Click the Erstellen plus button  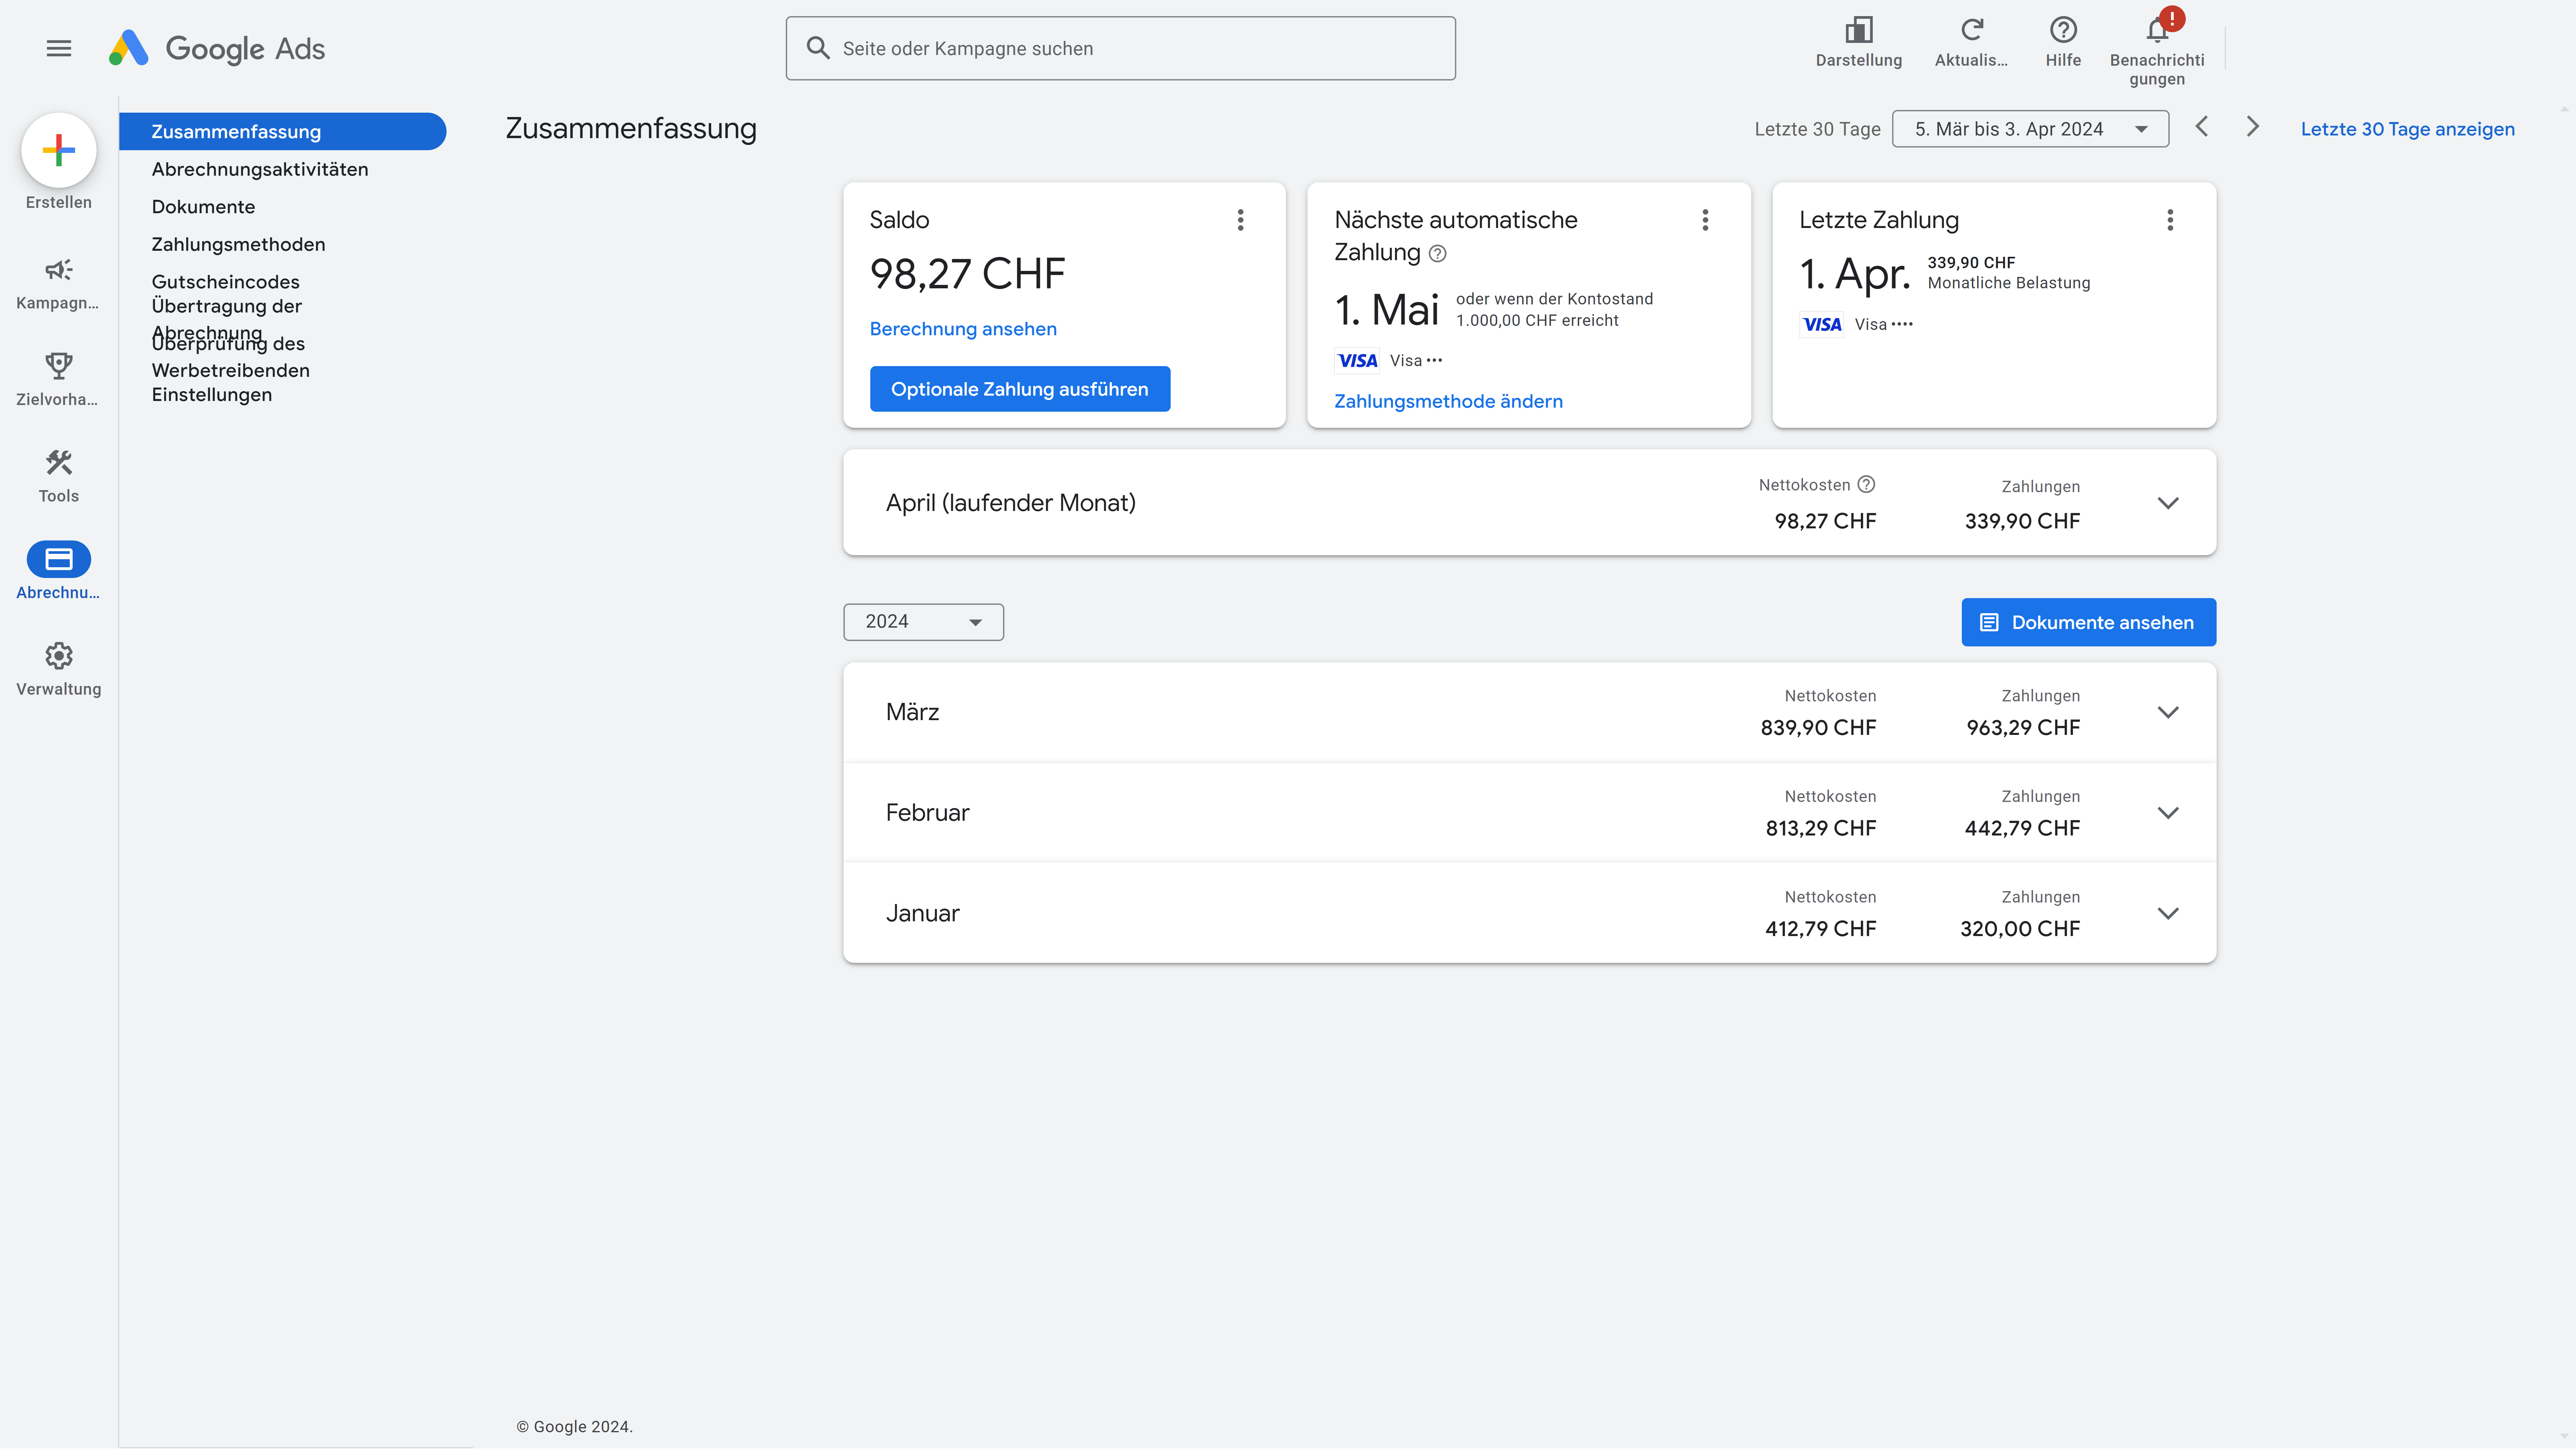[x=59, y=150]
